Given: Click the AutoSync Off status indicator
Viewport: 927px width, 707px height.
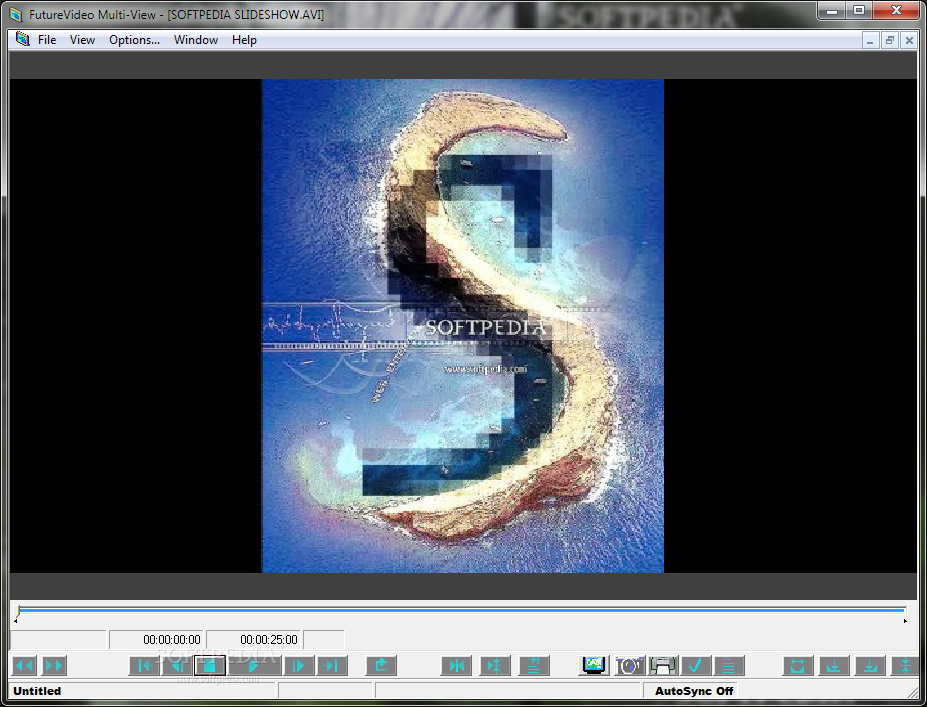Looking at the screenshot, I should click(x=693, y=690).
